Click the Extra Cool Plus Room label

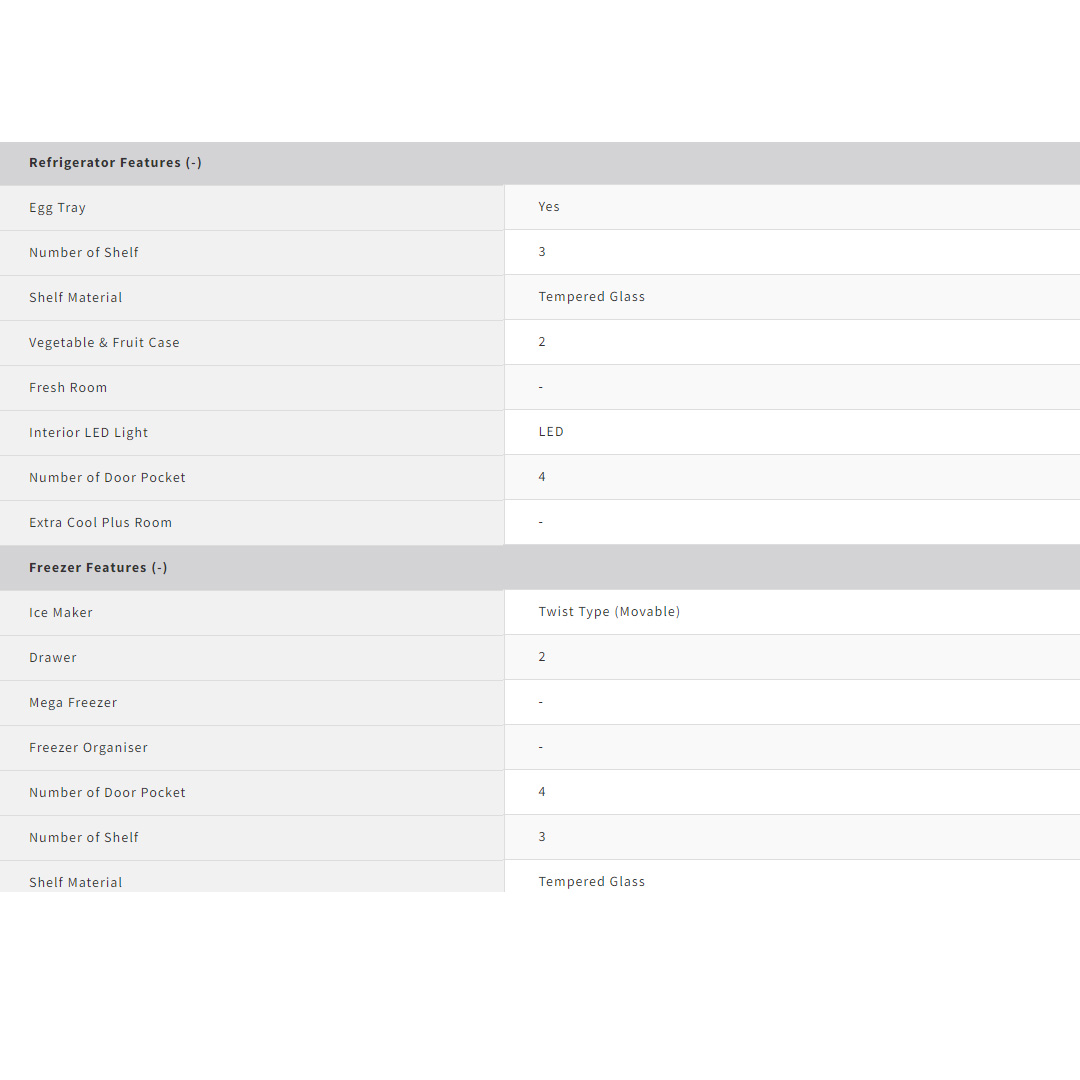click(100, 523)
